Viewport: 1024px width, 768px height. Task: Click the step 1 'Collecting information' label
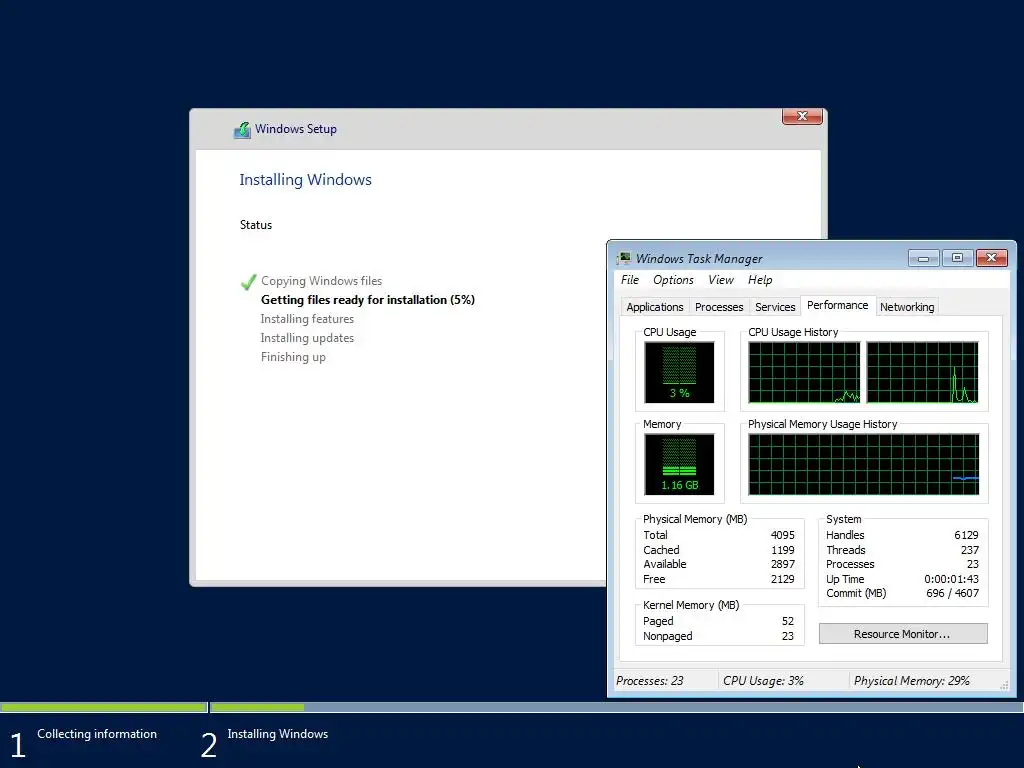tap(97, 733)
